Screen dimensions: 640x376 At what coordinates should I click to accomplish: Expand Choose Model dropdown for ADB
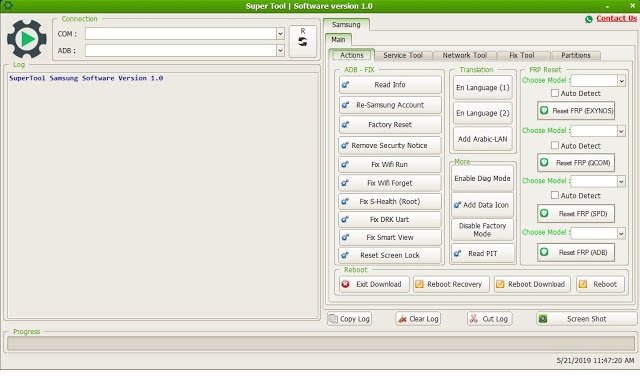tap(621, 233)
